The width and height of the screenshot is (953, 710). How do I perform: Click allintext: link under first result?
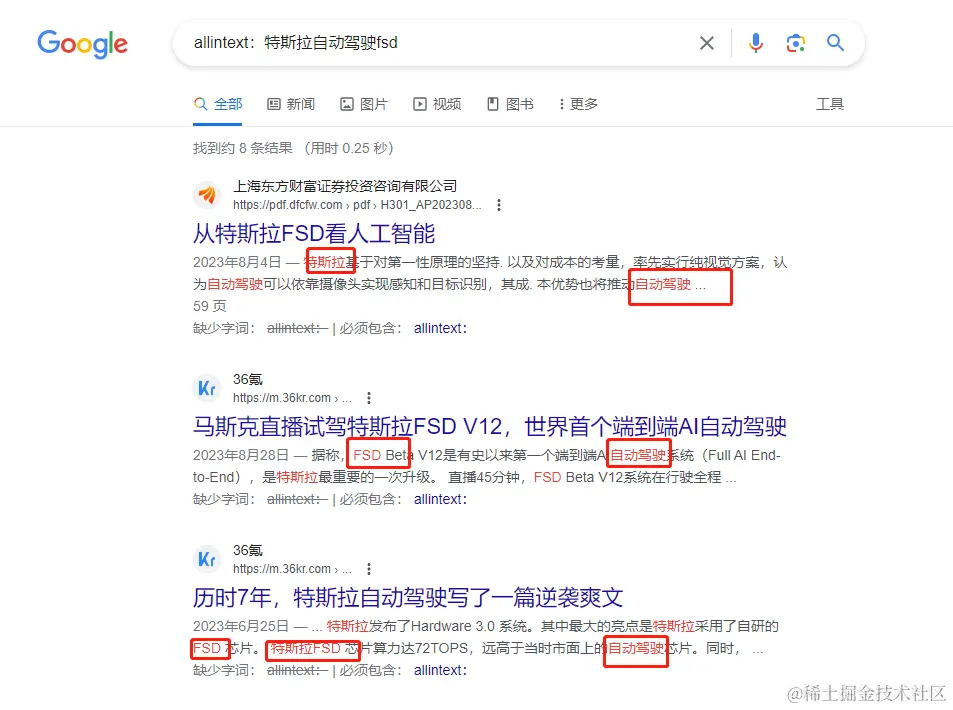coord(441,328)
